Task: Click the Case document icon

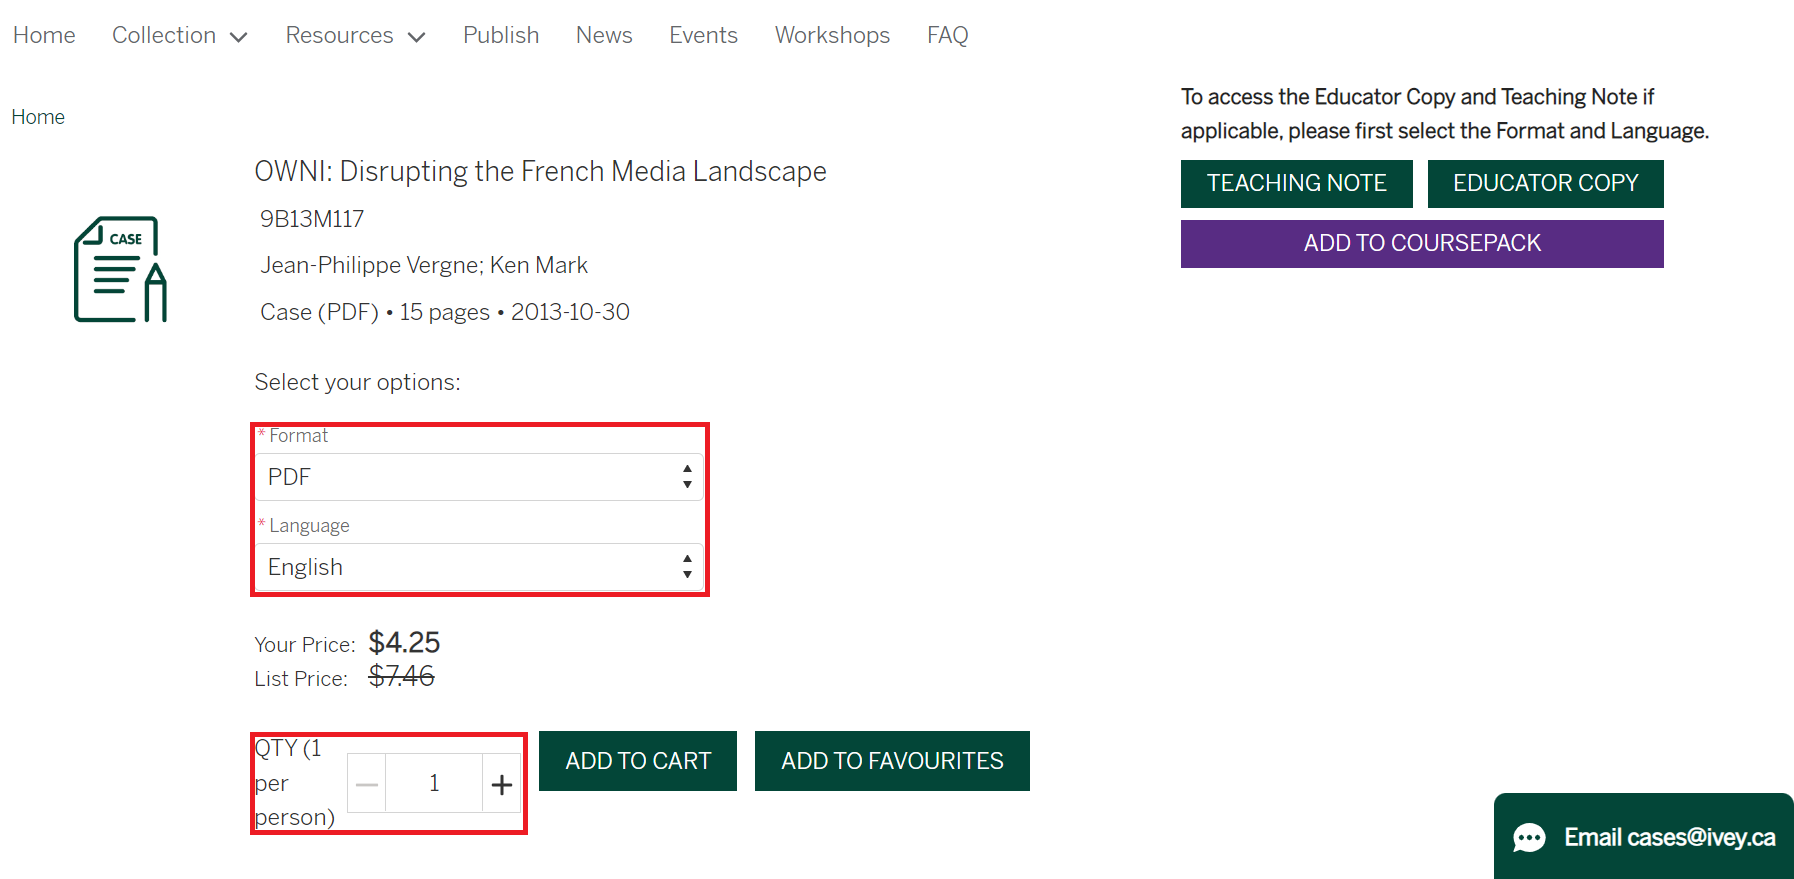Action: coord(120,270)
